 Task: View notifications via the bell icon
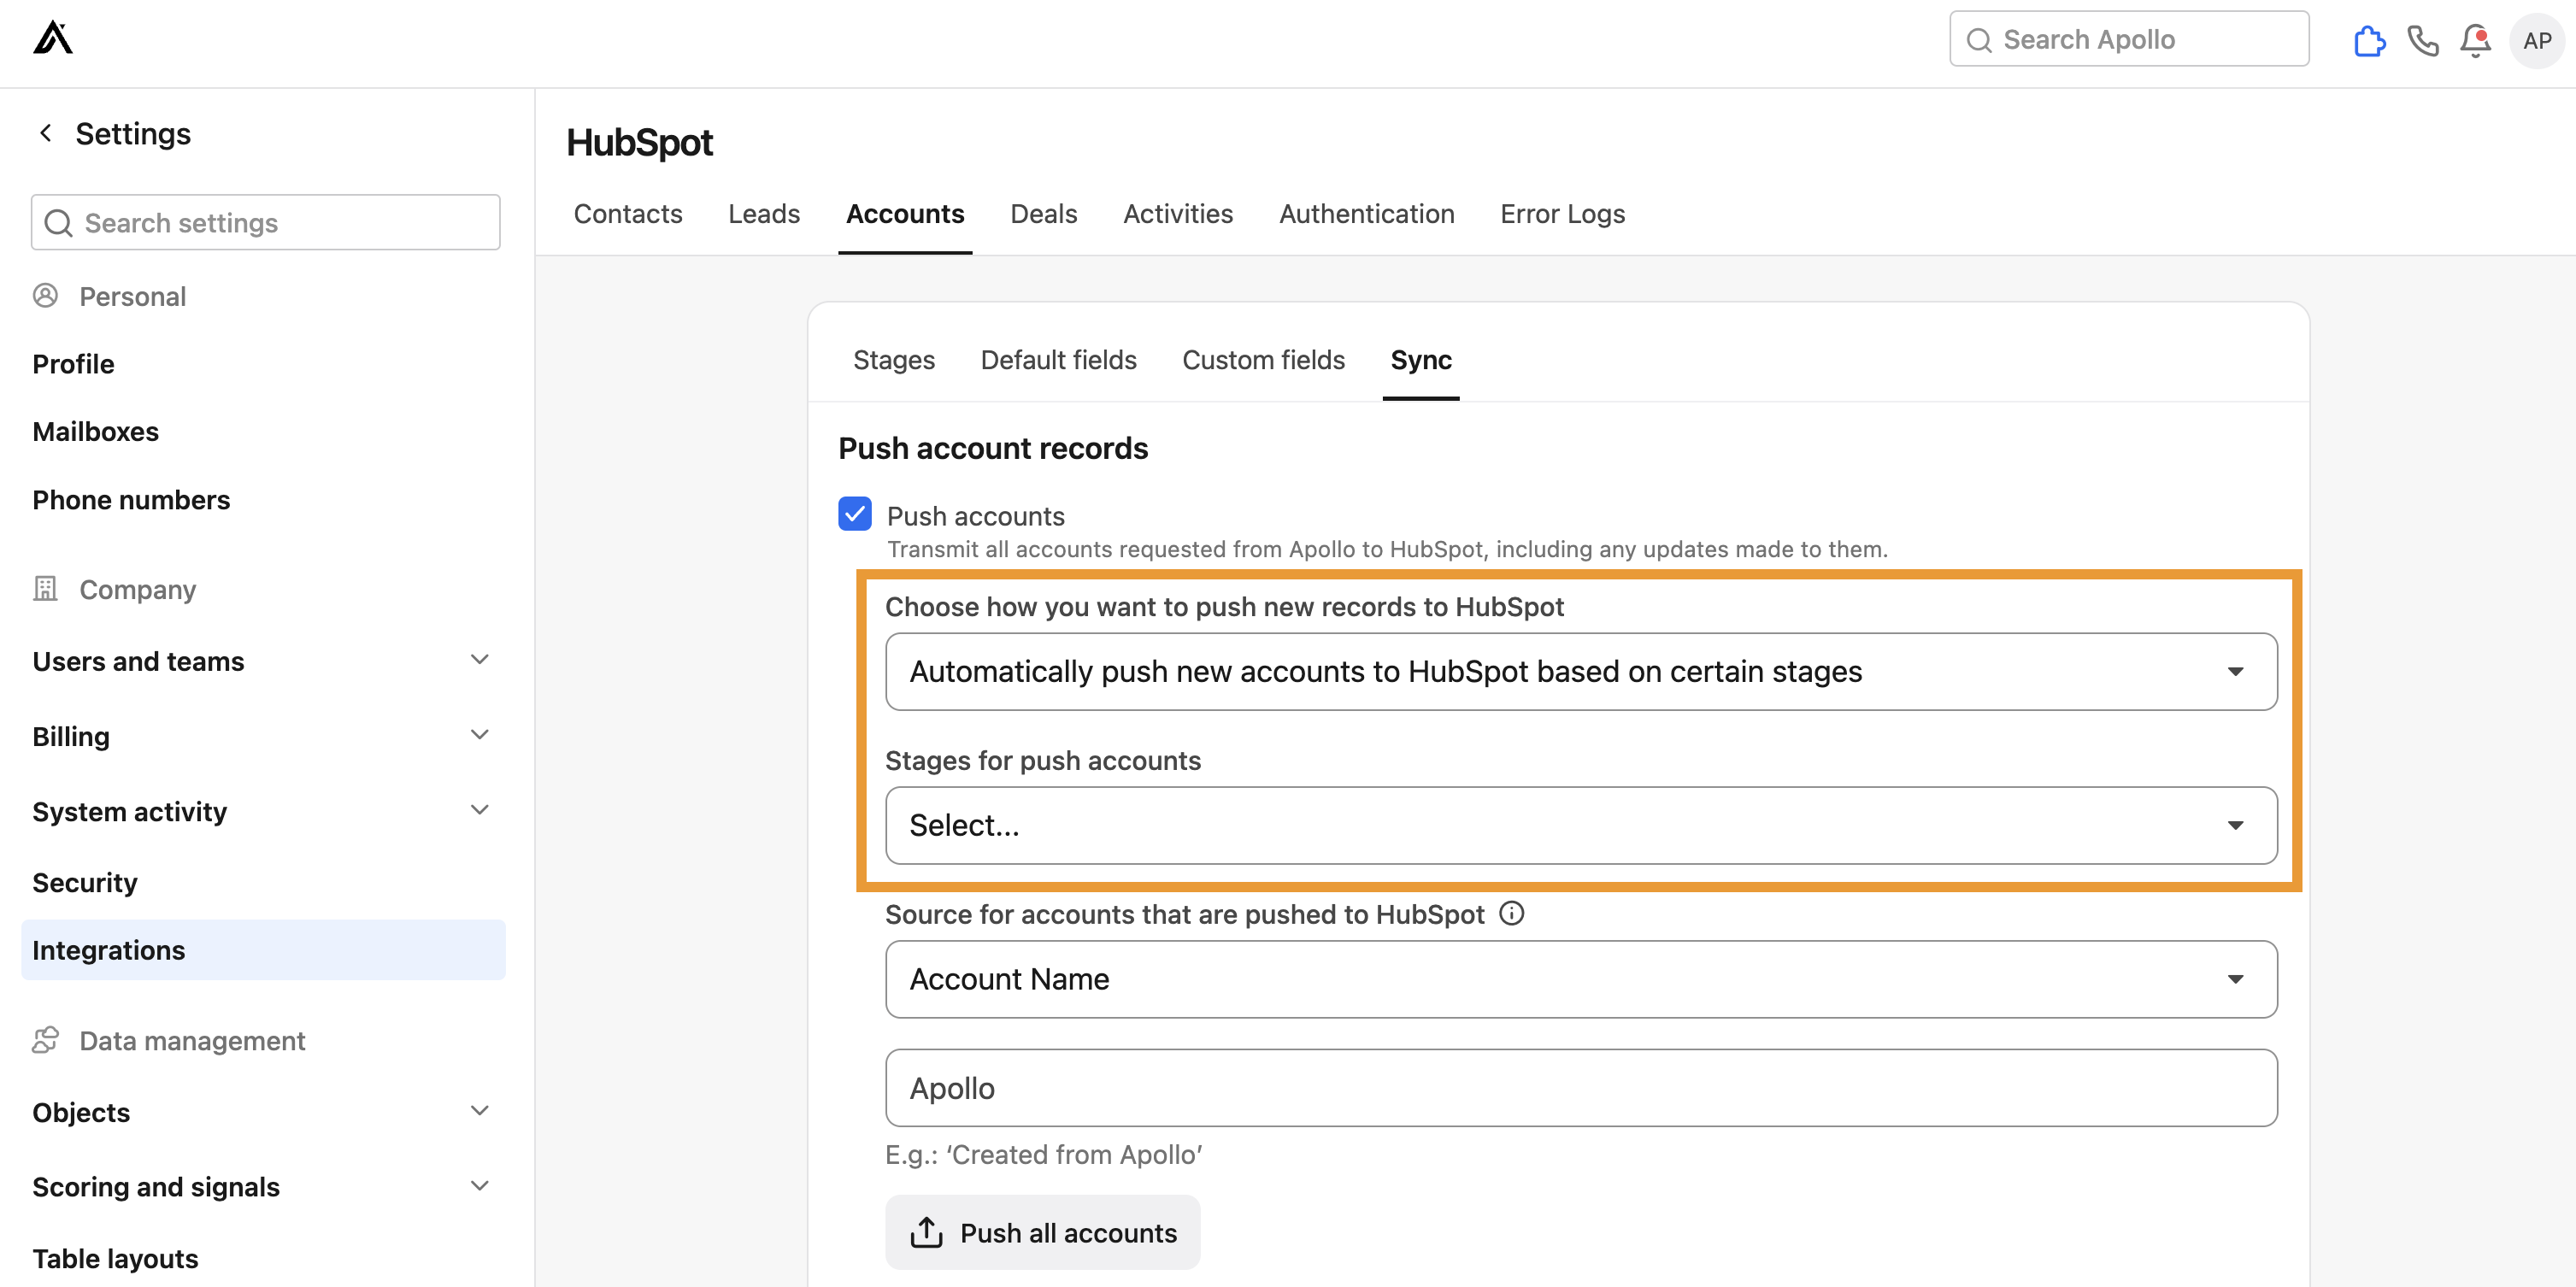tap(2476, 41)
